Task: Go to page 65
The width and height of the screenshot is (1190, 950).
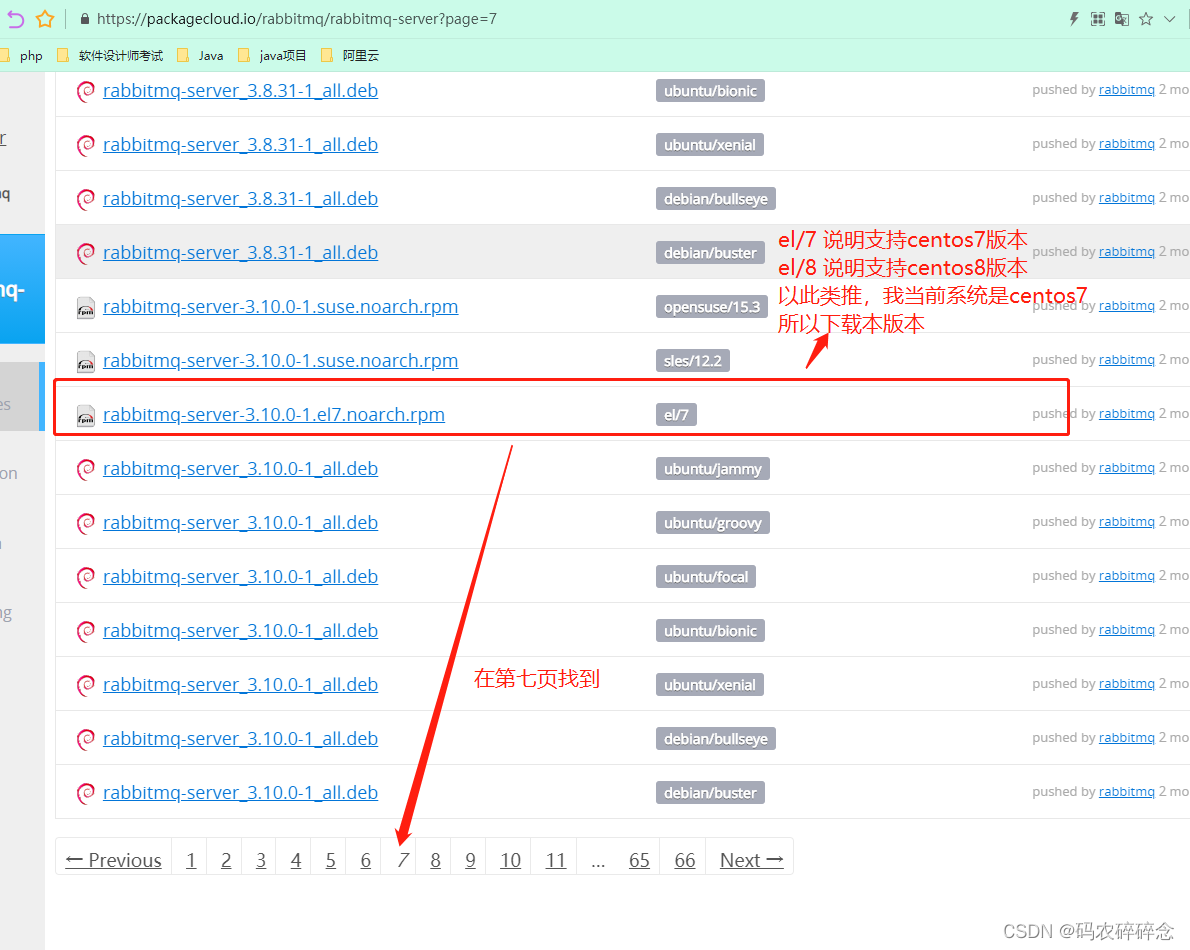Action: pos(640,860)
